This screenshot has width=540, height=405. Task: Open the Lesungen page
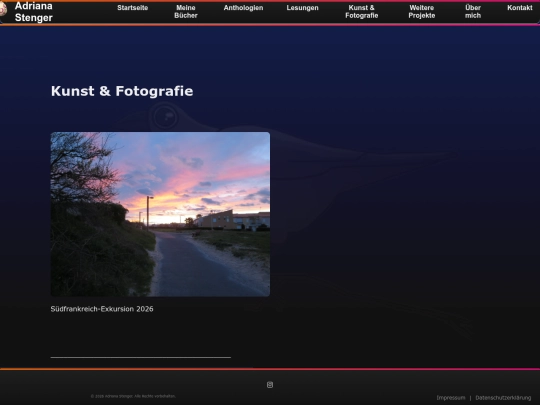(302, 8)
